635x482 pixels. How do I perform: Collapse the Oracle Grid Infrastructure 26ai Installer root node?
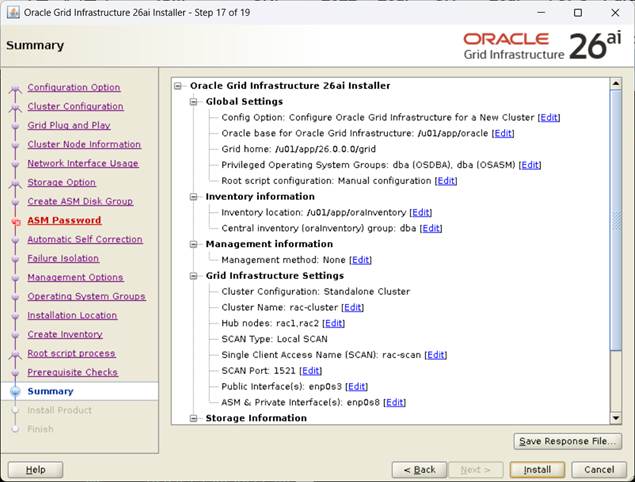coord(178,86)
